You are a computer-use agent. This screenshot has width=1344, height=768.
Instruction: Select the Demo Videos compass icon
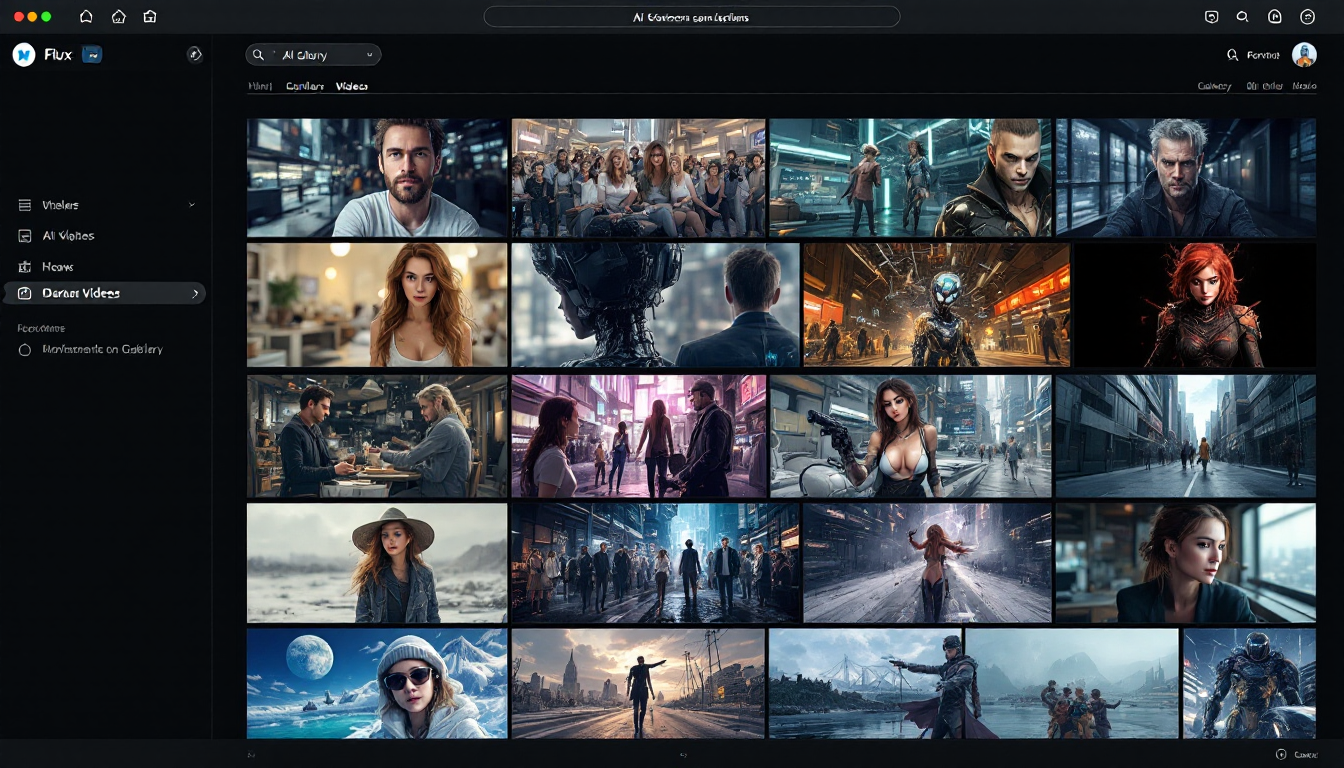24,293
